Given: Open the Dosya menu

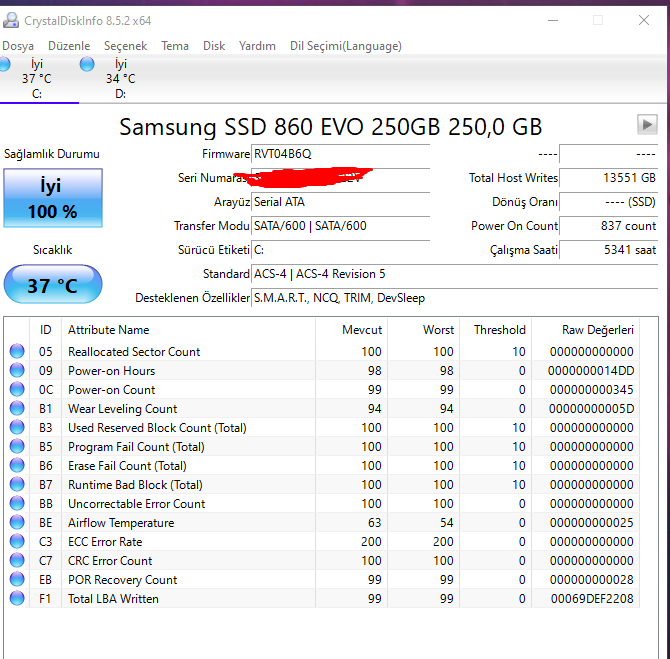Looking at the screenshot, I should click(18, 46).
